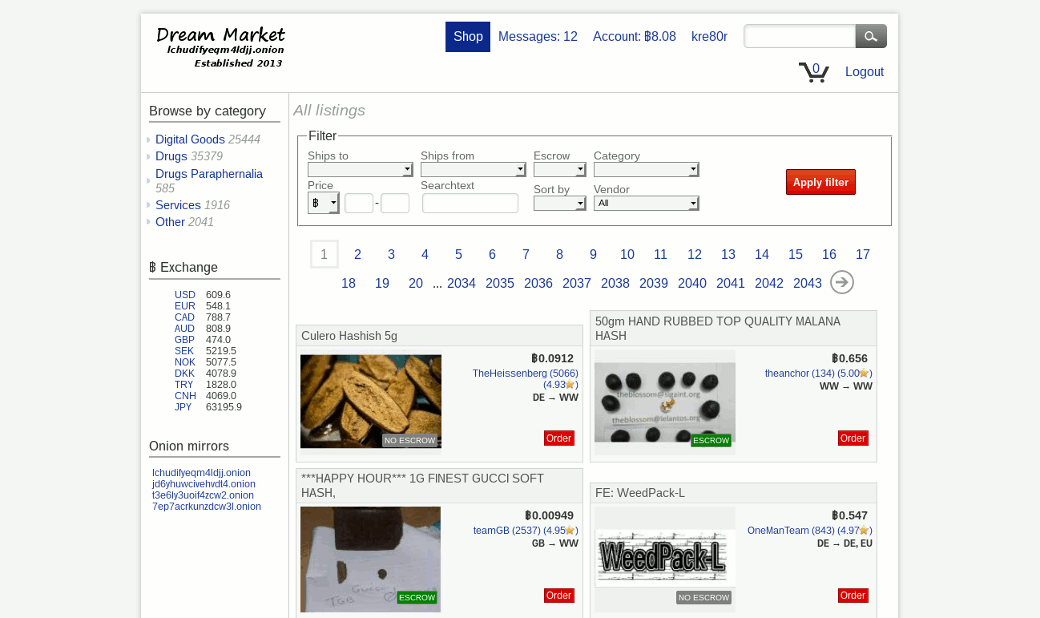This screenshot has height=618, width=1040.
Task: Focus the top search box
Action: point(799,37)
